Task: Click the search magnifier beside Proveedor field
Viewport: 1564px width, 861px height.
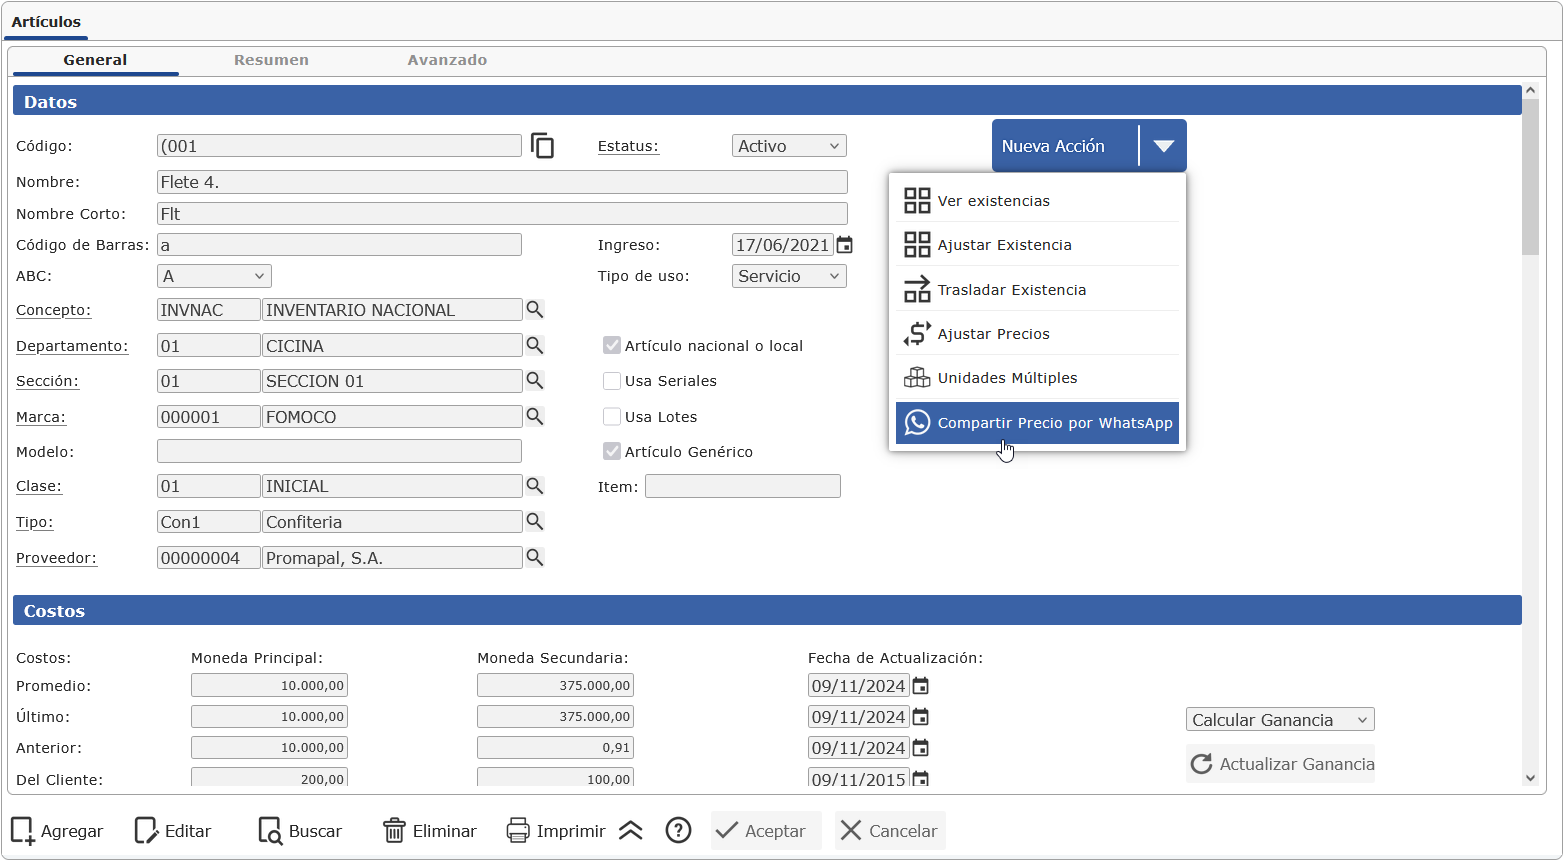Action: 535,558
